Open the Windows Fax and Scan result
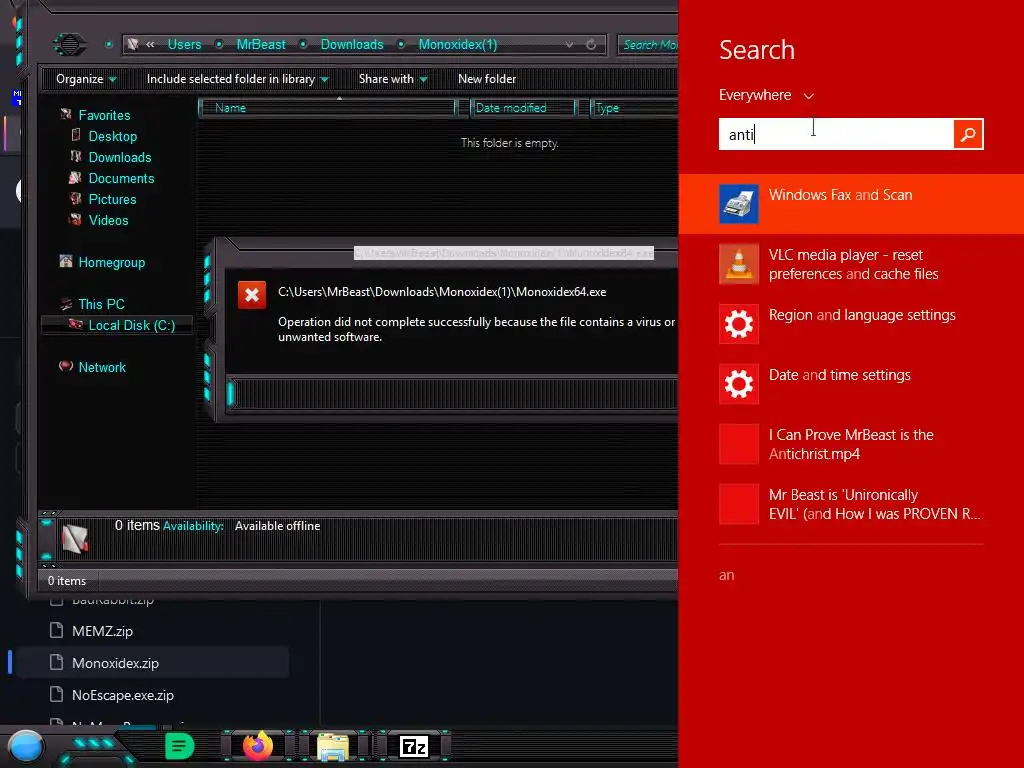Viewport: 1024px width, 768px height. click(x=851, y=204)
